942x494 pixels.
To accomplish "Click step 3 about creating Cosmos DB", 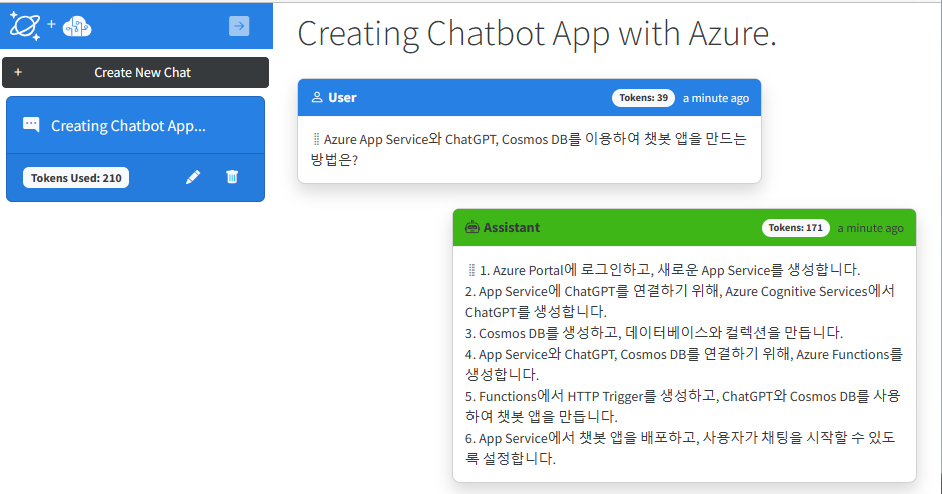I will point(654,333).
